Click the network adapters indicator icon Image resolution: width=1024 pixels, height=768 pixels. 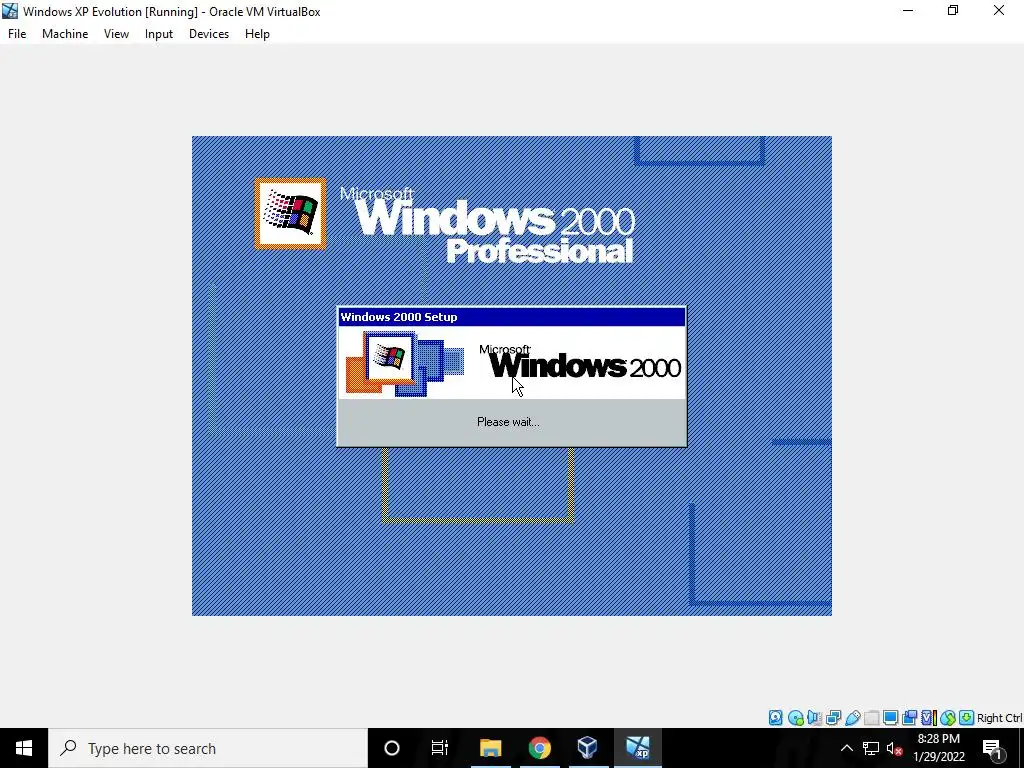pyautogui.click(x=833, y=718)
